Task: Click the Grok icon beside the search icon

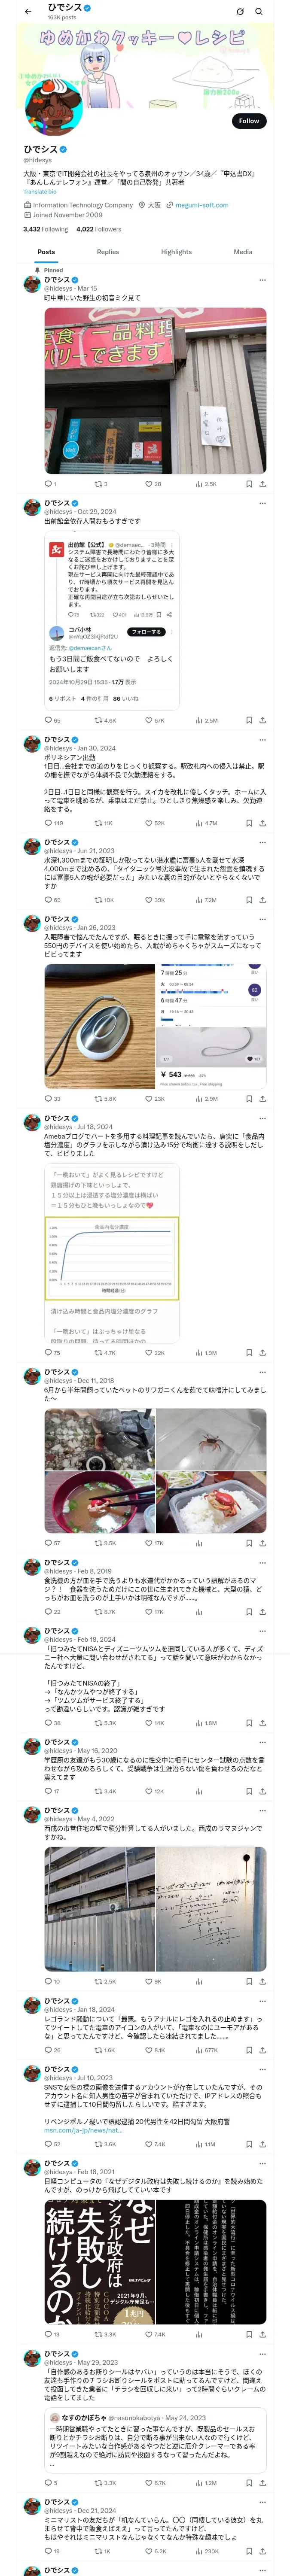Action: (240, 12)
